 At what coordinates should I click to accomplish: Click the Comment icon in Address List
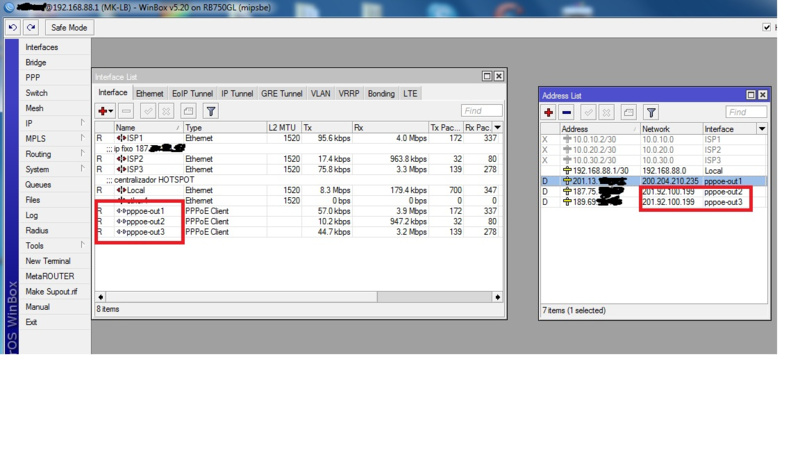[x=629, y=112]
